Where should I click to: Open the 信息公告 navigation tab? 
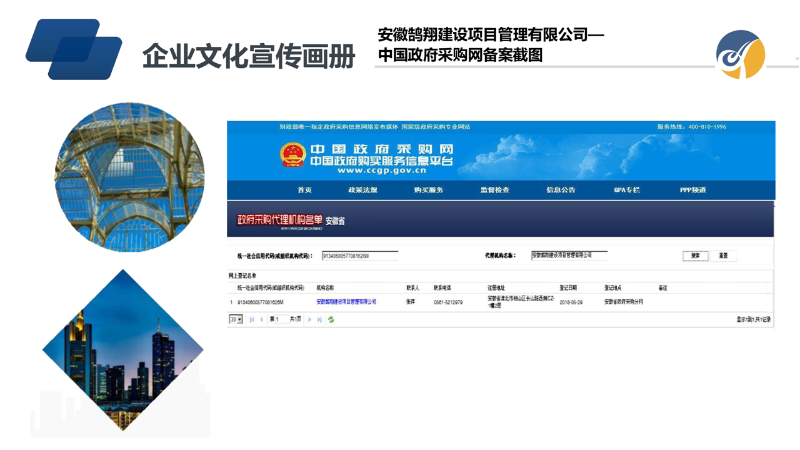(x=560, y=190)
